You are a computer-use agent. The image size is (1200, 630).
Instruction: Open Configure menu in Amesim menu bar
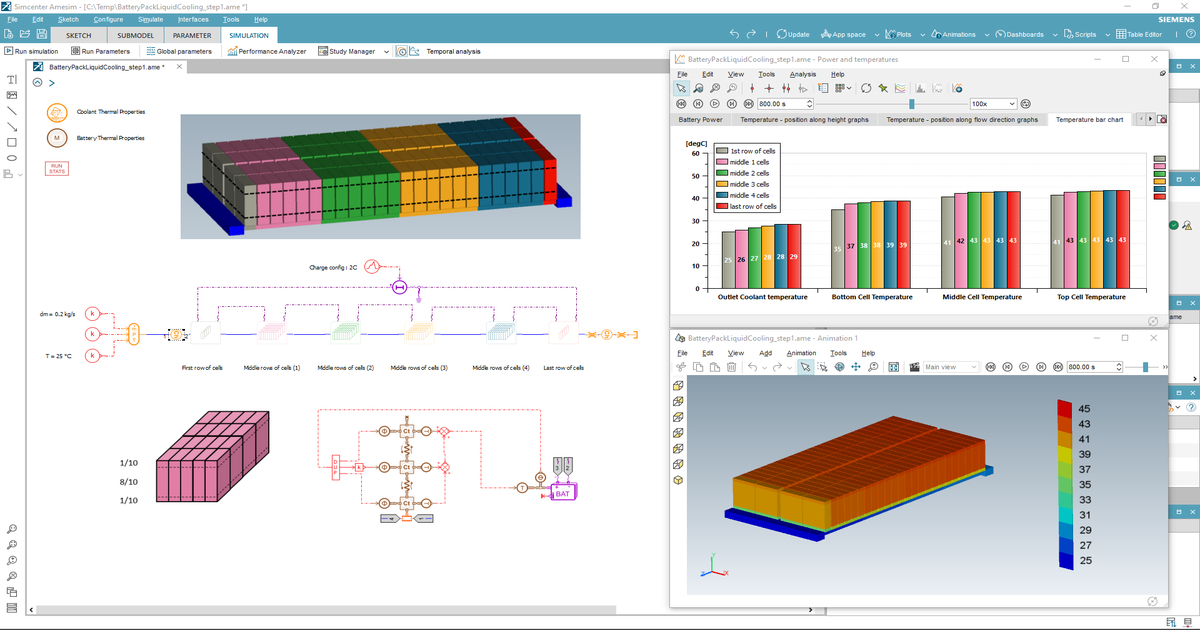[x=108, y=19]
